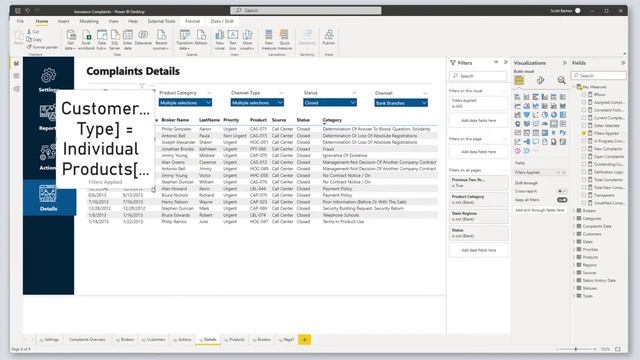Create a New measure
Image resolution: width=640 pixels, height=360 pixels.
coord(269,40)
